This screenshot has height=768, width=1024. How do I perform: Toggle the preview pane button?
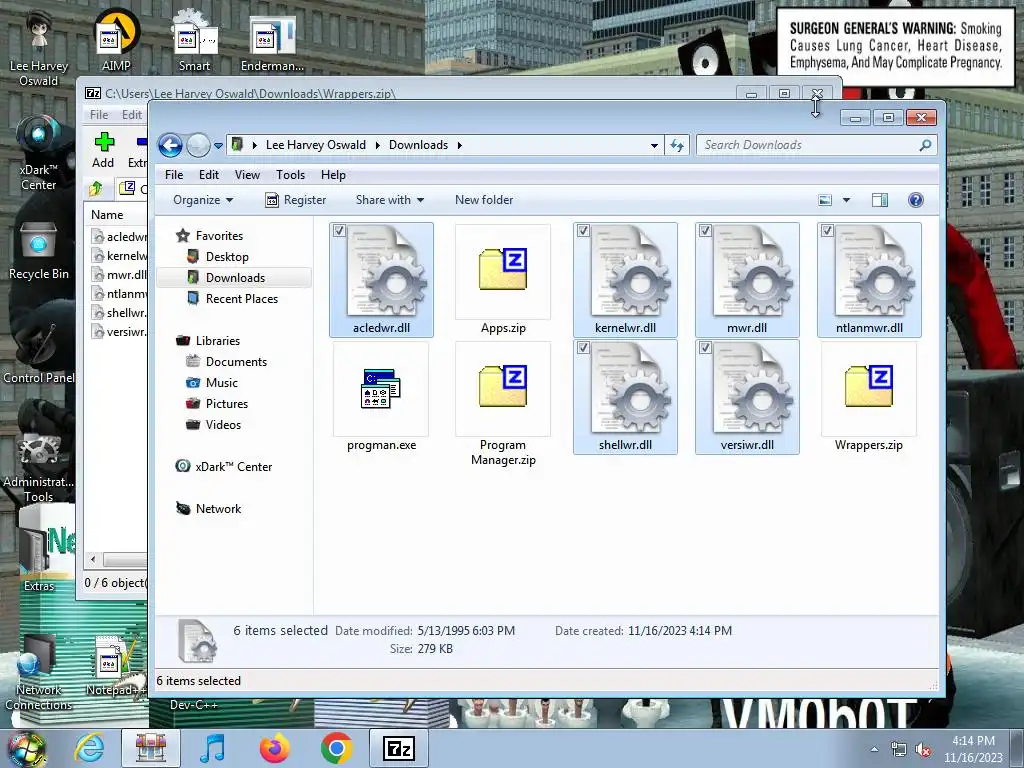[880, 200]
